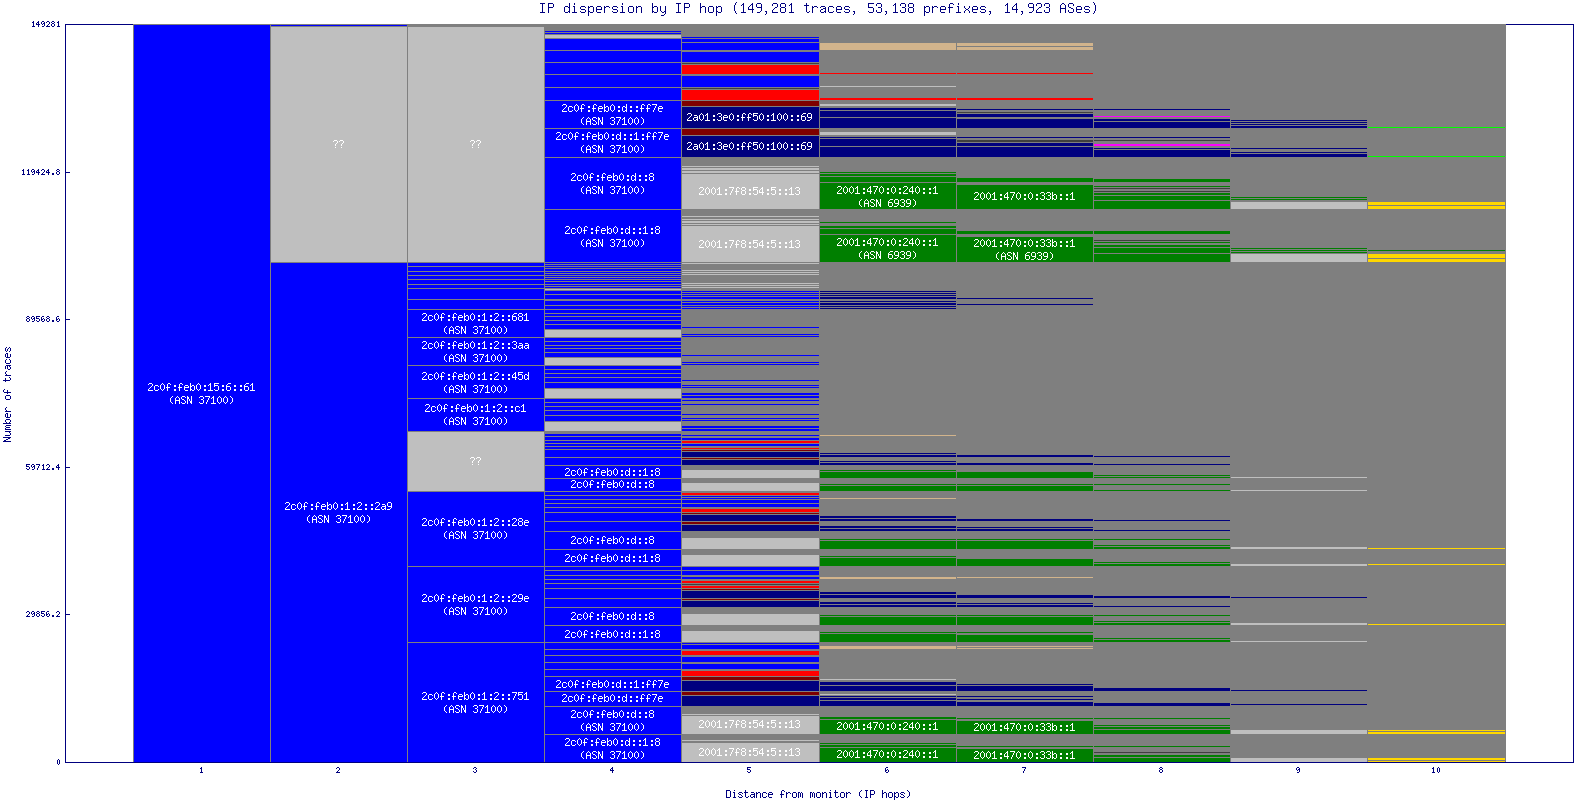The height and width of the screenshot is (800, 1574).
Task: Select the 2c0f:feb0:1:2::29e block
Action: (x=476, y=604)
